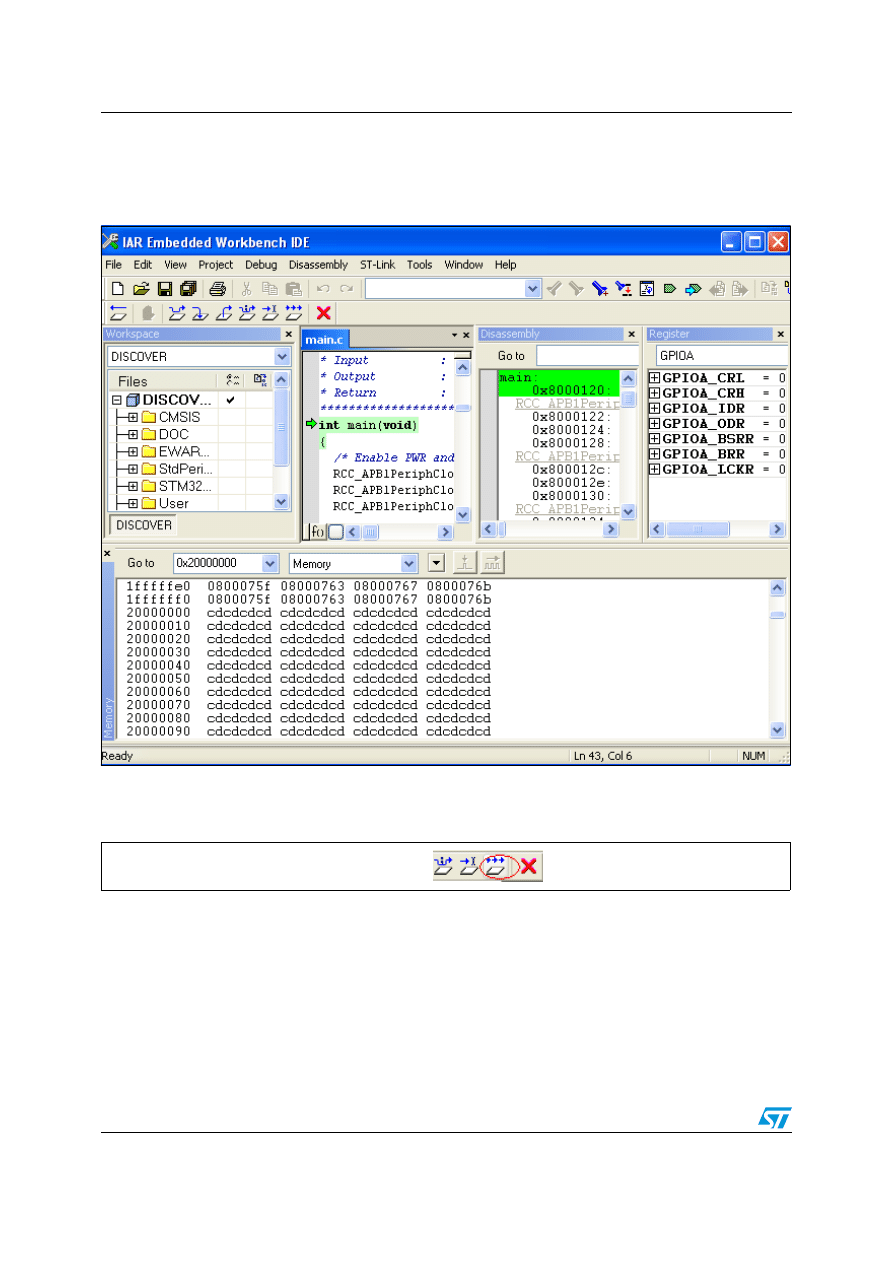893x1263 pixels.
Task: Click the Save All toolbar icon
Action: [188, 288]
